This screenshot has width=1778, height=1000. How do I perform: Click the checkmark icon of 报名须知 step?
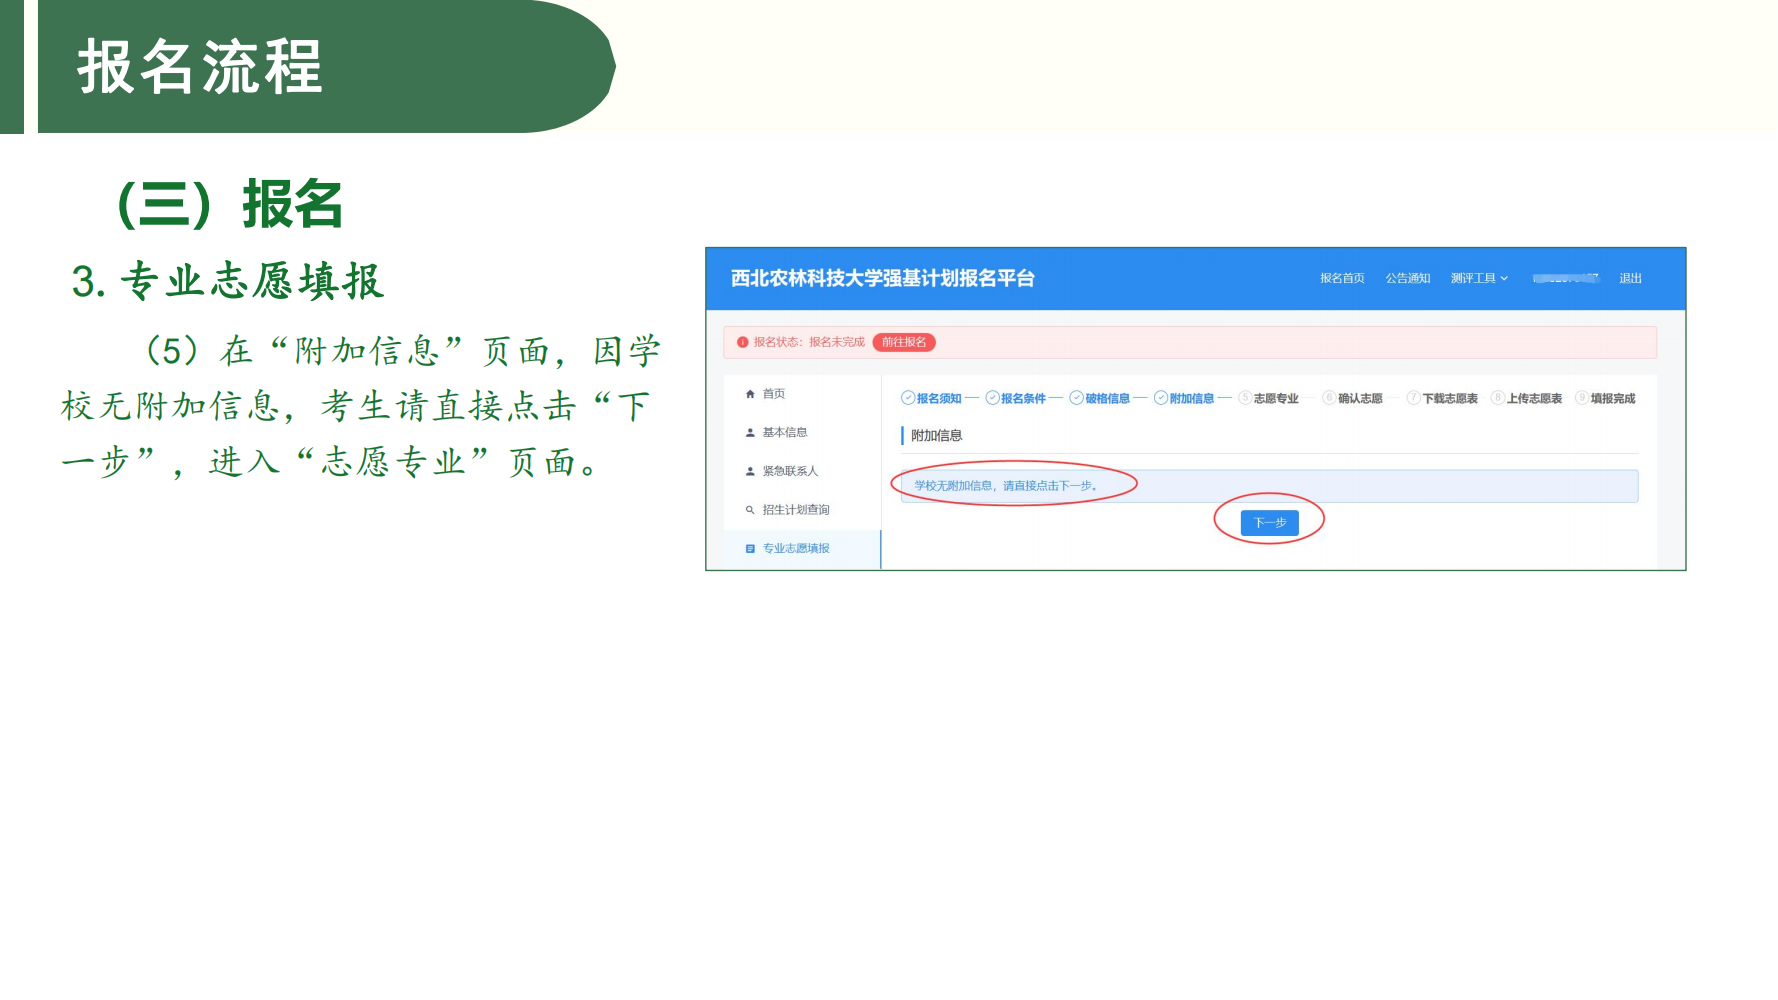908,398
